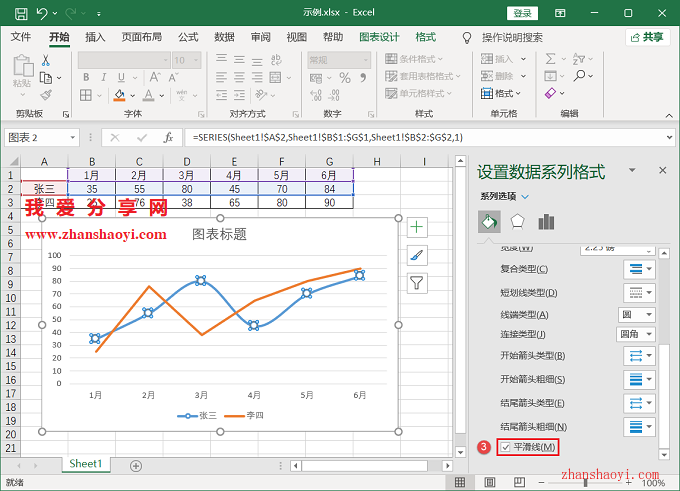This screenshot has width=680, height=491.
Task: Click the 格式 button in cells group
Action: point(501,93)
